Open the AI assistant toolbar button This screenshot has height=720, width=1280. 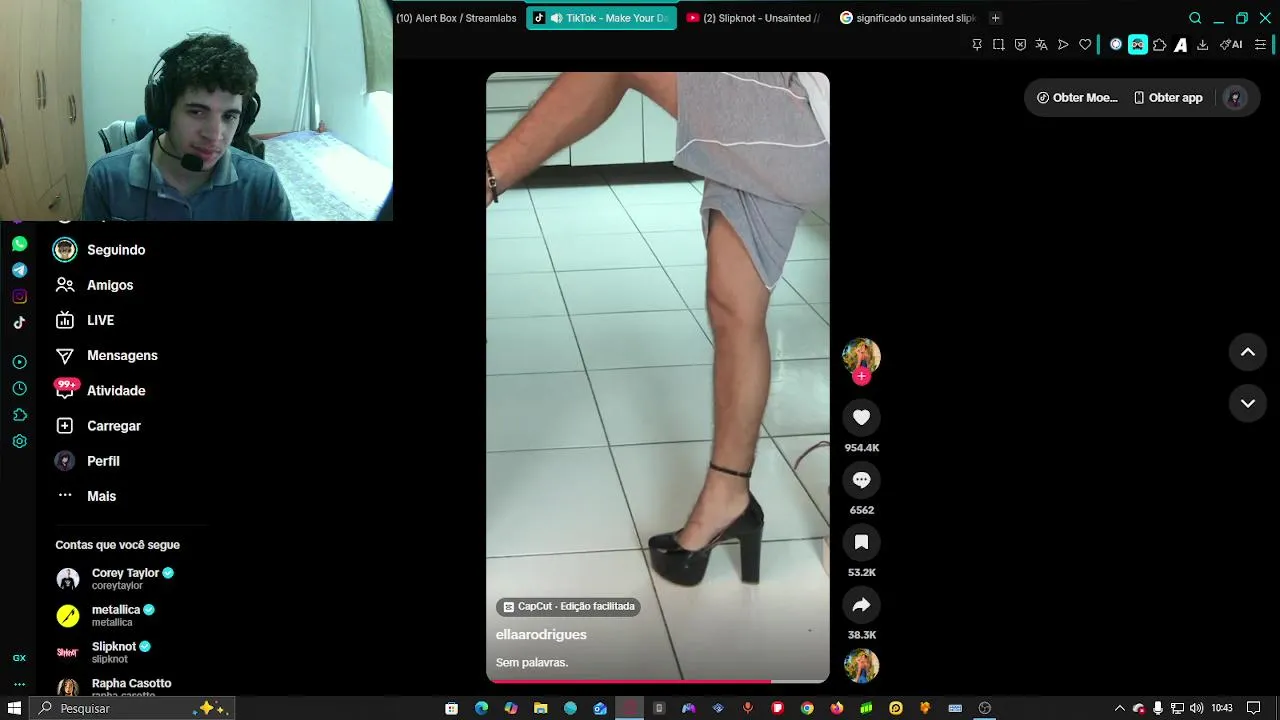pyautogui.click(x=1231, y=44)
